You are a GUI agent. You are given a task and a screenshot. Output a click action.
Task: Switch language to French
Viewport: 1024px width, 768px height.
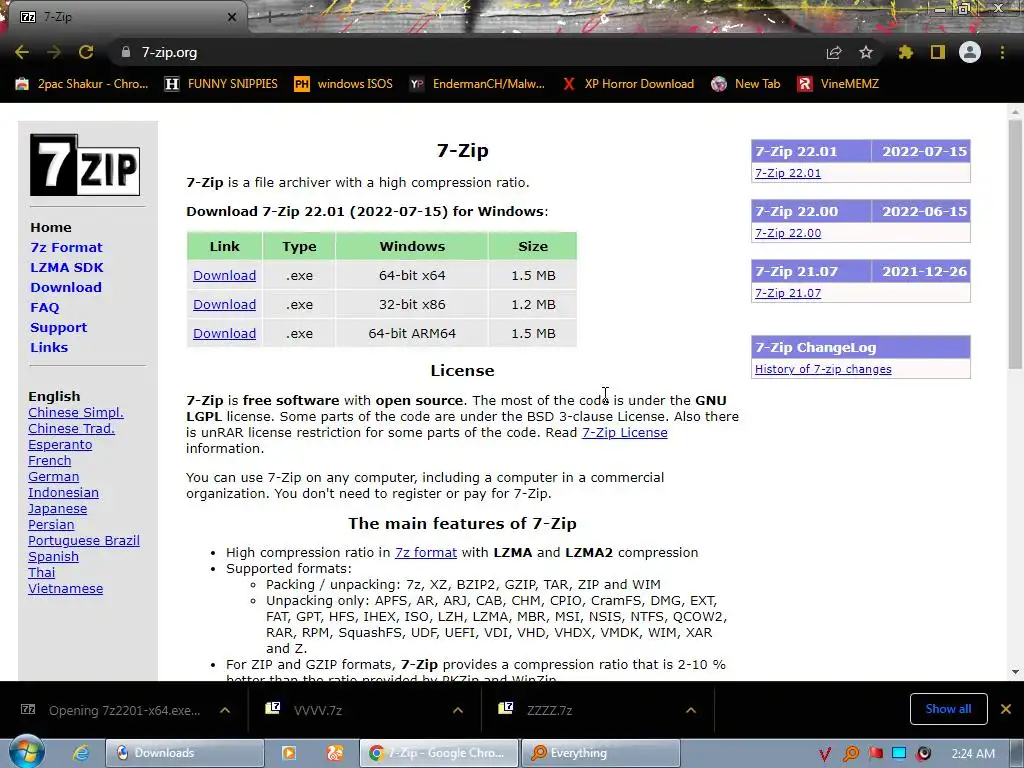(x=50, y=460)
